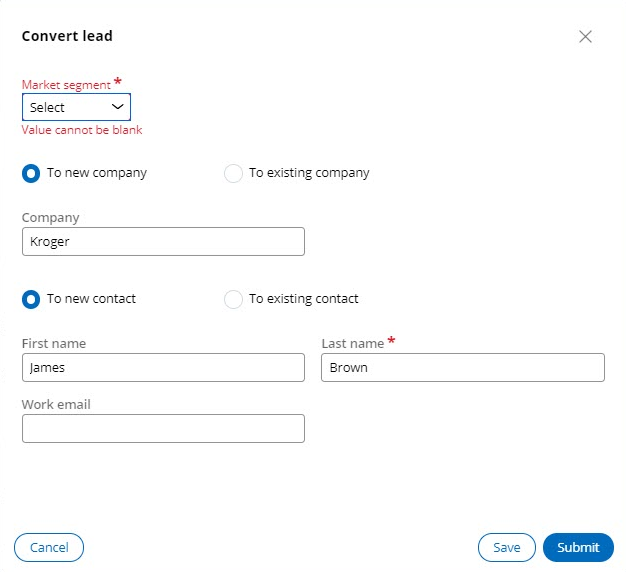This screenshot has height=572, width=626.
Task: Select the To new company option
Action: [x=32, y=173]
